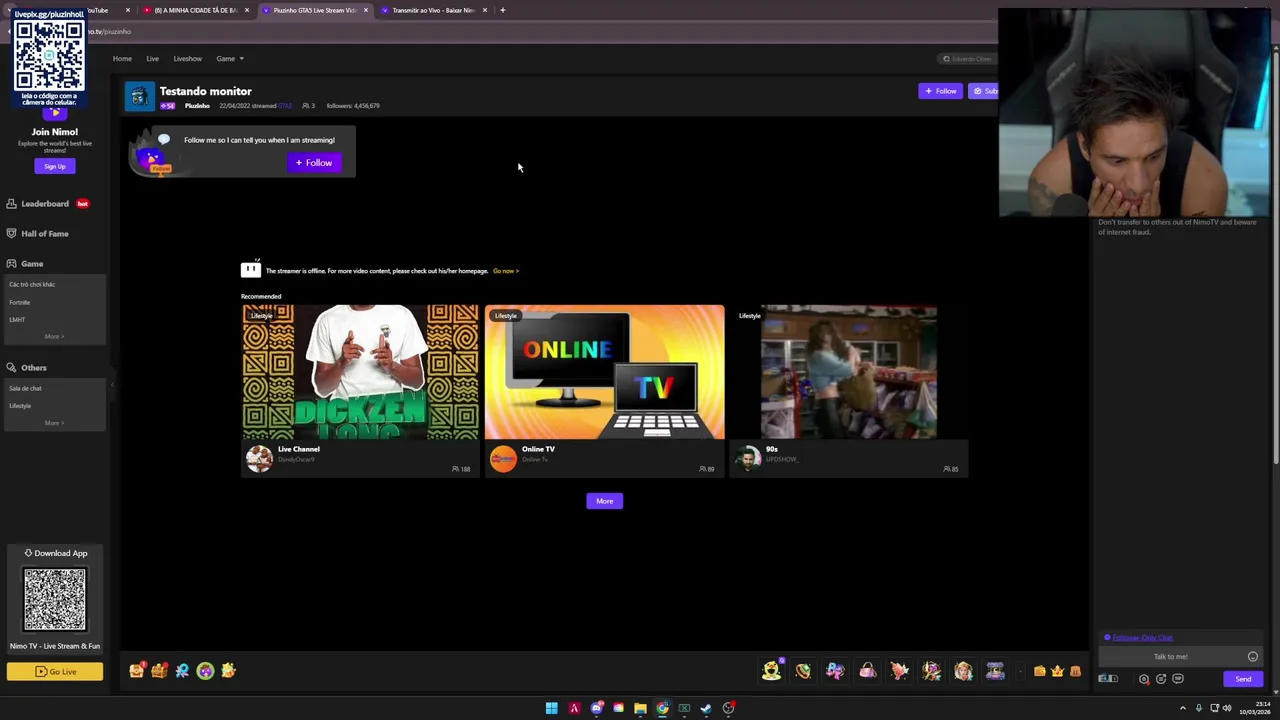Select Piuzinho GTA5 Live Stream tab

click(315, 10)
